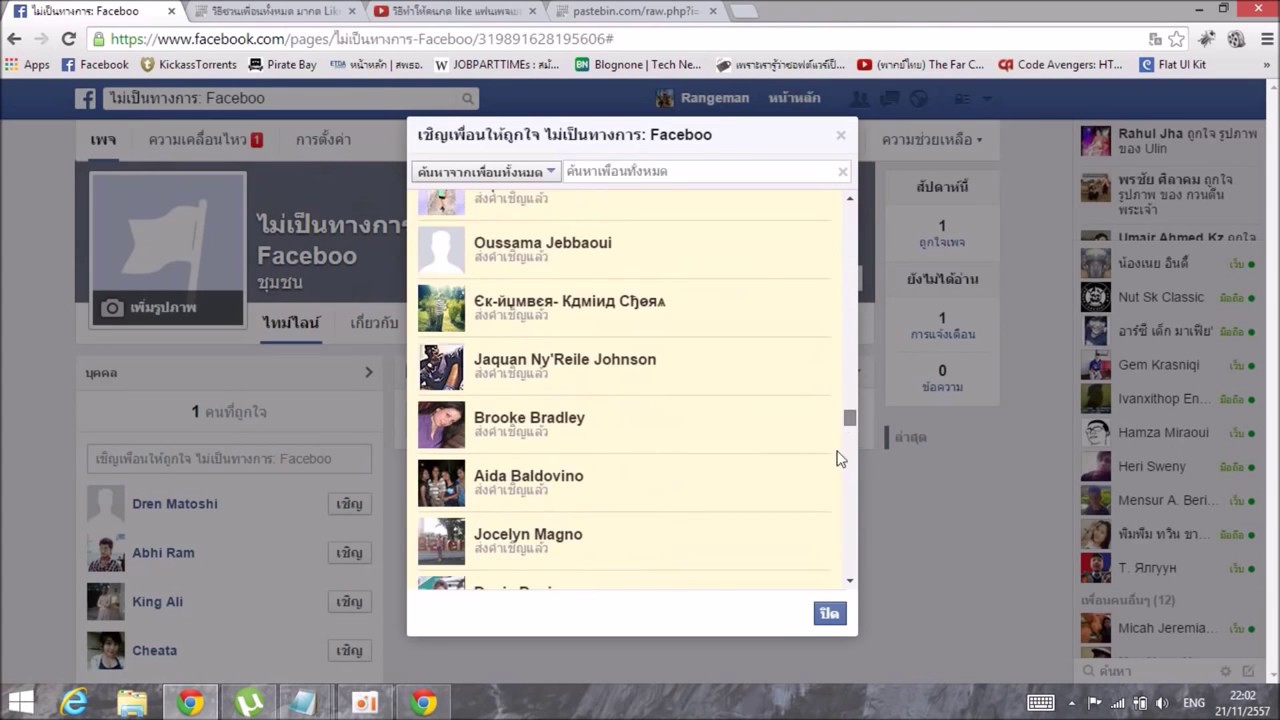Click the Facebook search magnifier icon
Image resolution: width=1280 pixels, height=720 pixels.
click(x=467, y=99)
